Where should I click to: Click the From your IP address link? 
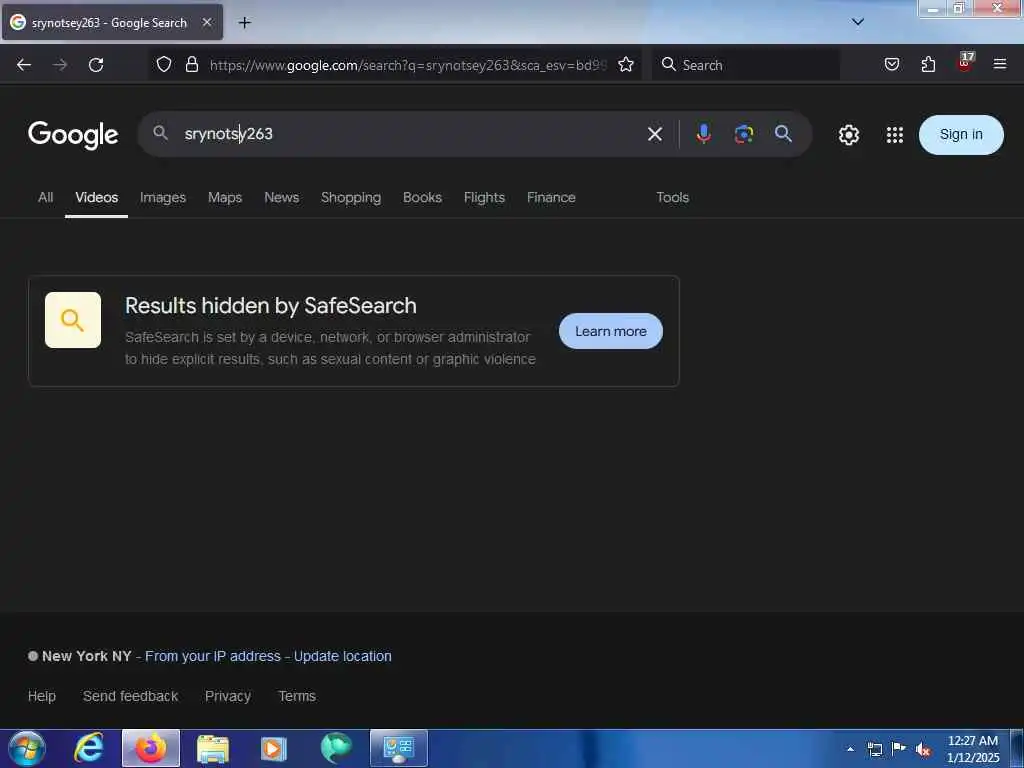pyautogui.click(x=213, y=656)
